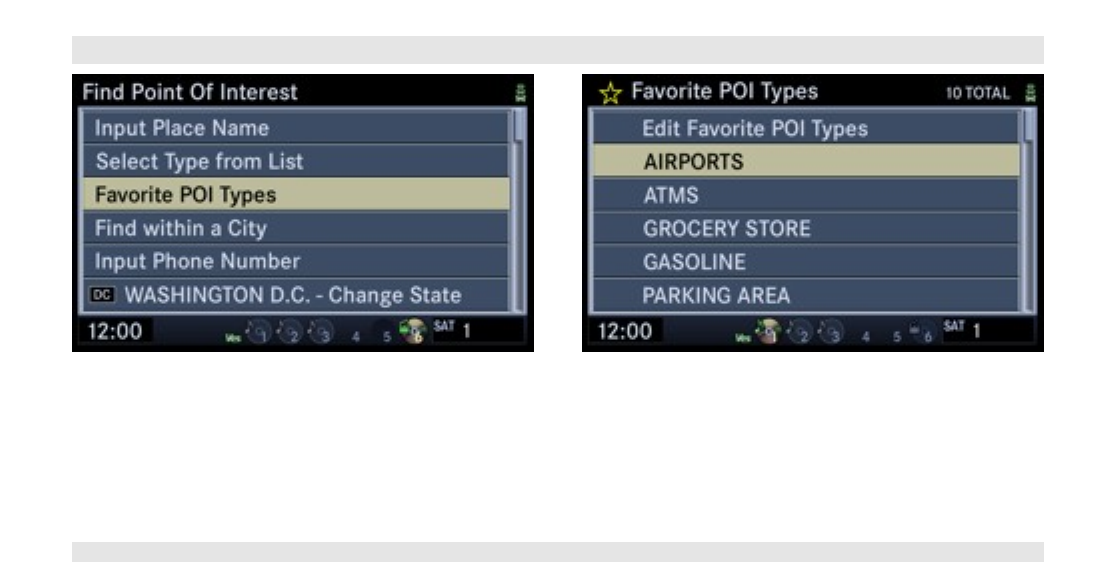Click the yellow star icon beside Favorite POI Types
Viewport: 1116px width, 576px height.
point(610,93)
